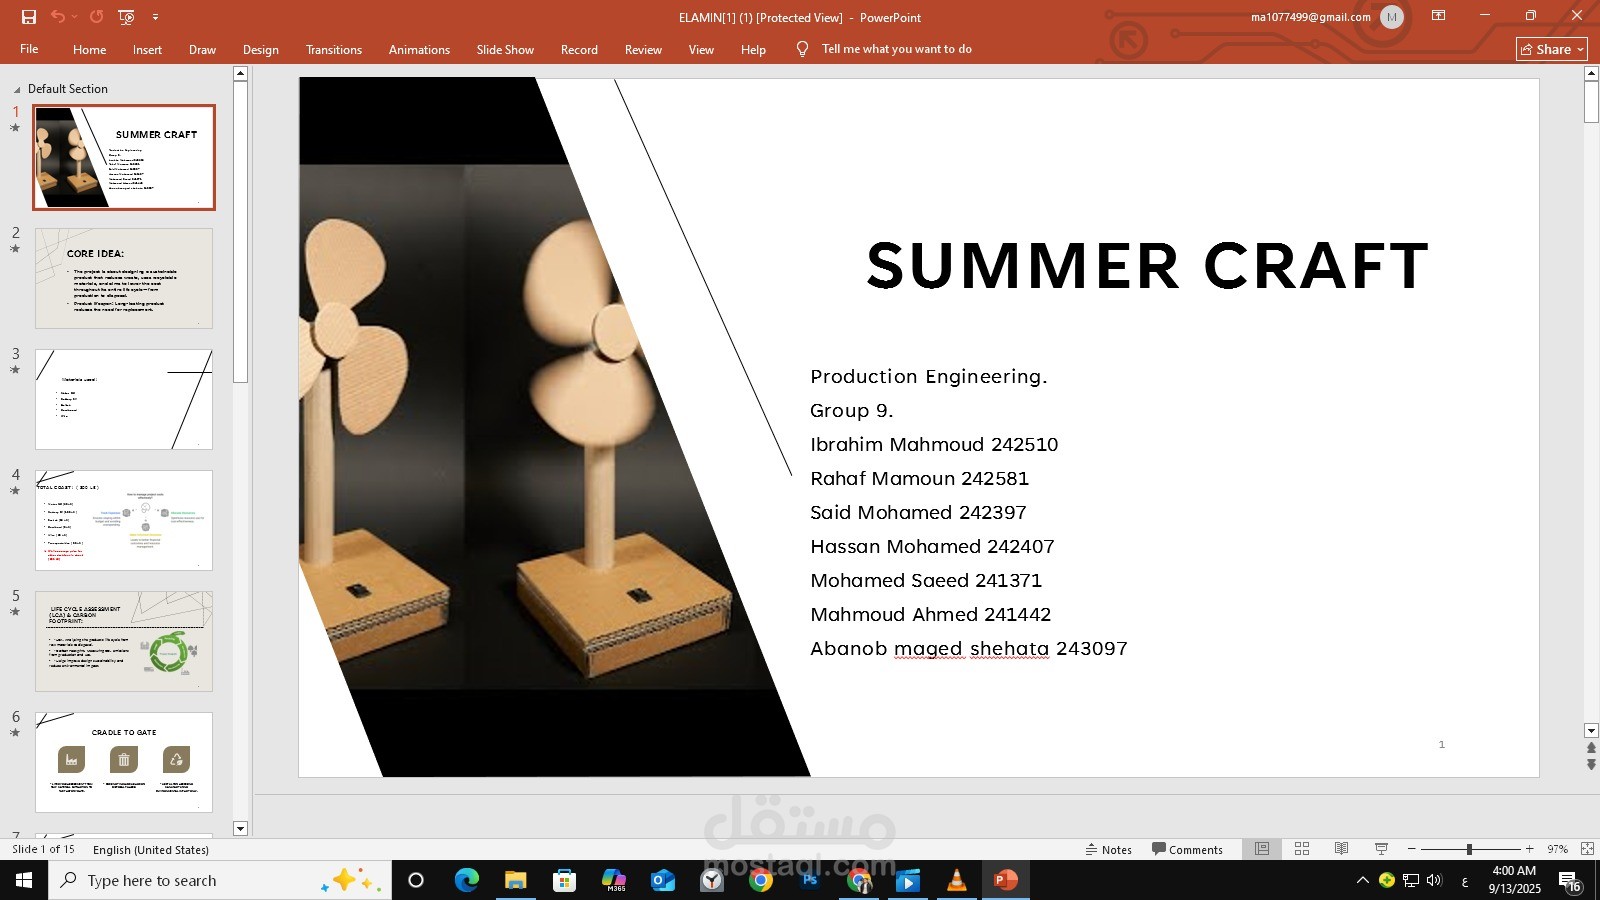Switch to the Record tab
Image resolution: width=1600 pixels, height=900 pixels.
pyautogui.click(x=579, y=49)
